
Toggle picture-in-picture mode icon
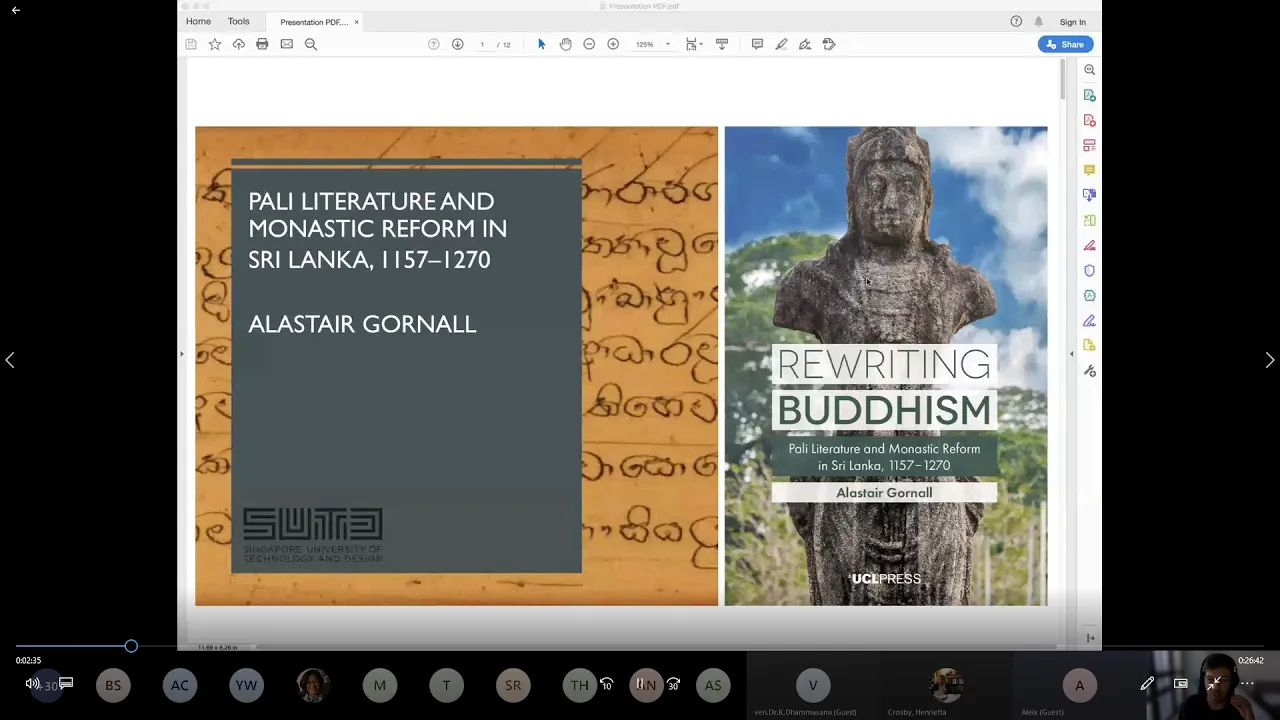[1181, 684]
